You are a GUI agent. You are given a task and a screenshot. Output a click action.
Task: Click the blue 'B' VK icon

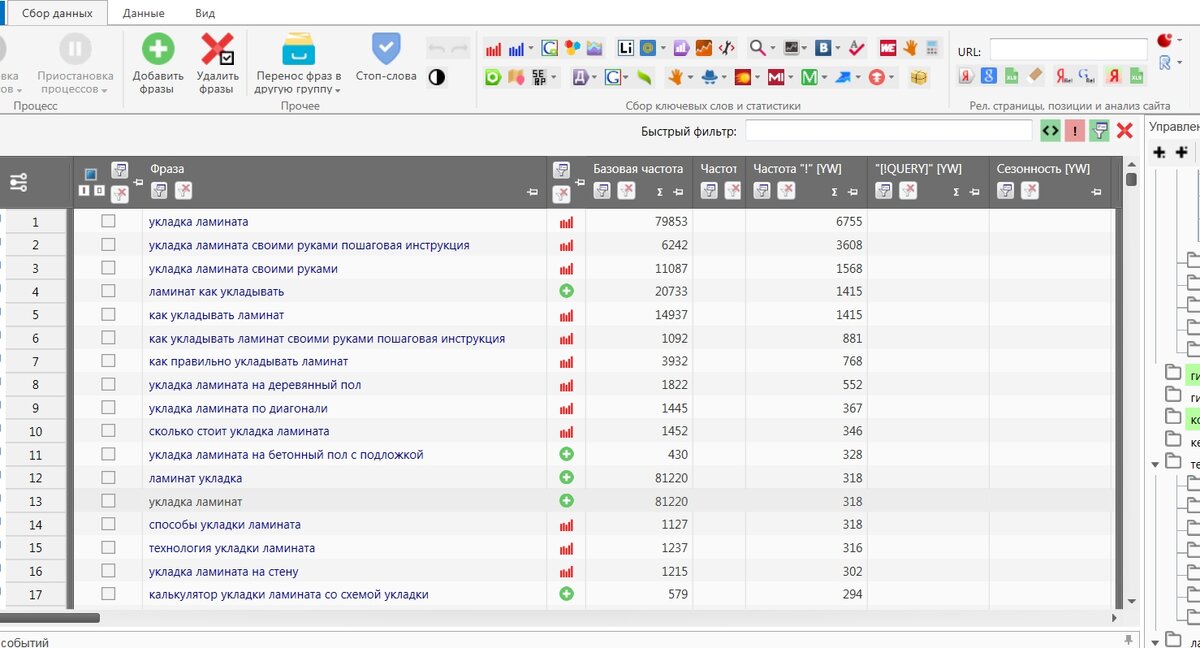[824, 48]
